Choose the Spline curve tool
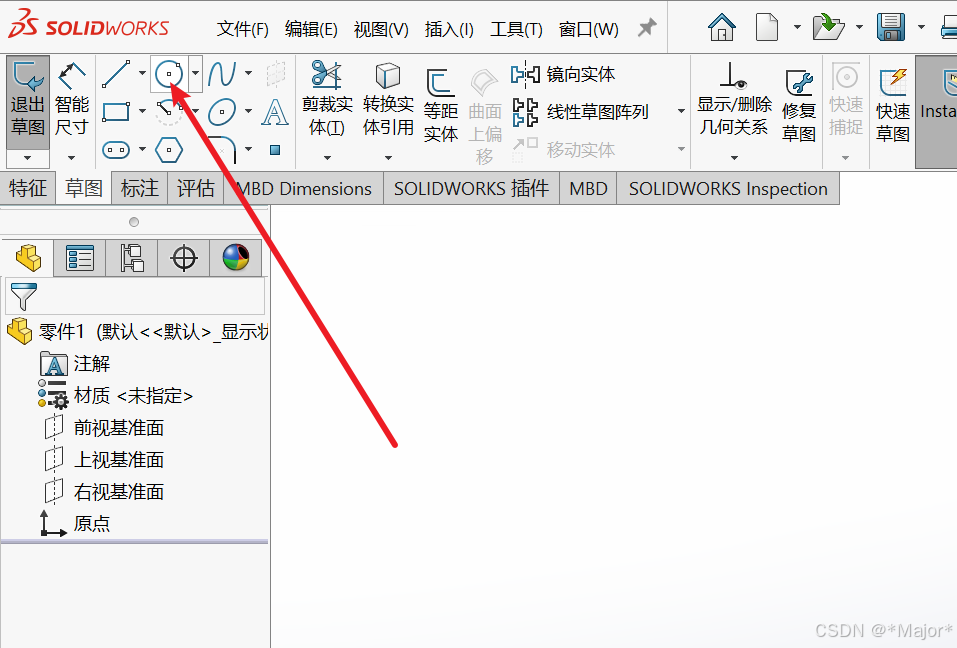957x648 pixels. point(222,73)
